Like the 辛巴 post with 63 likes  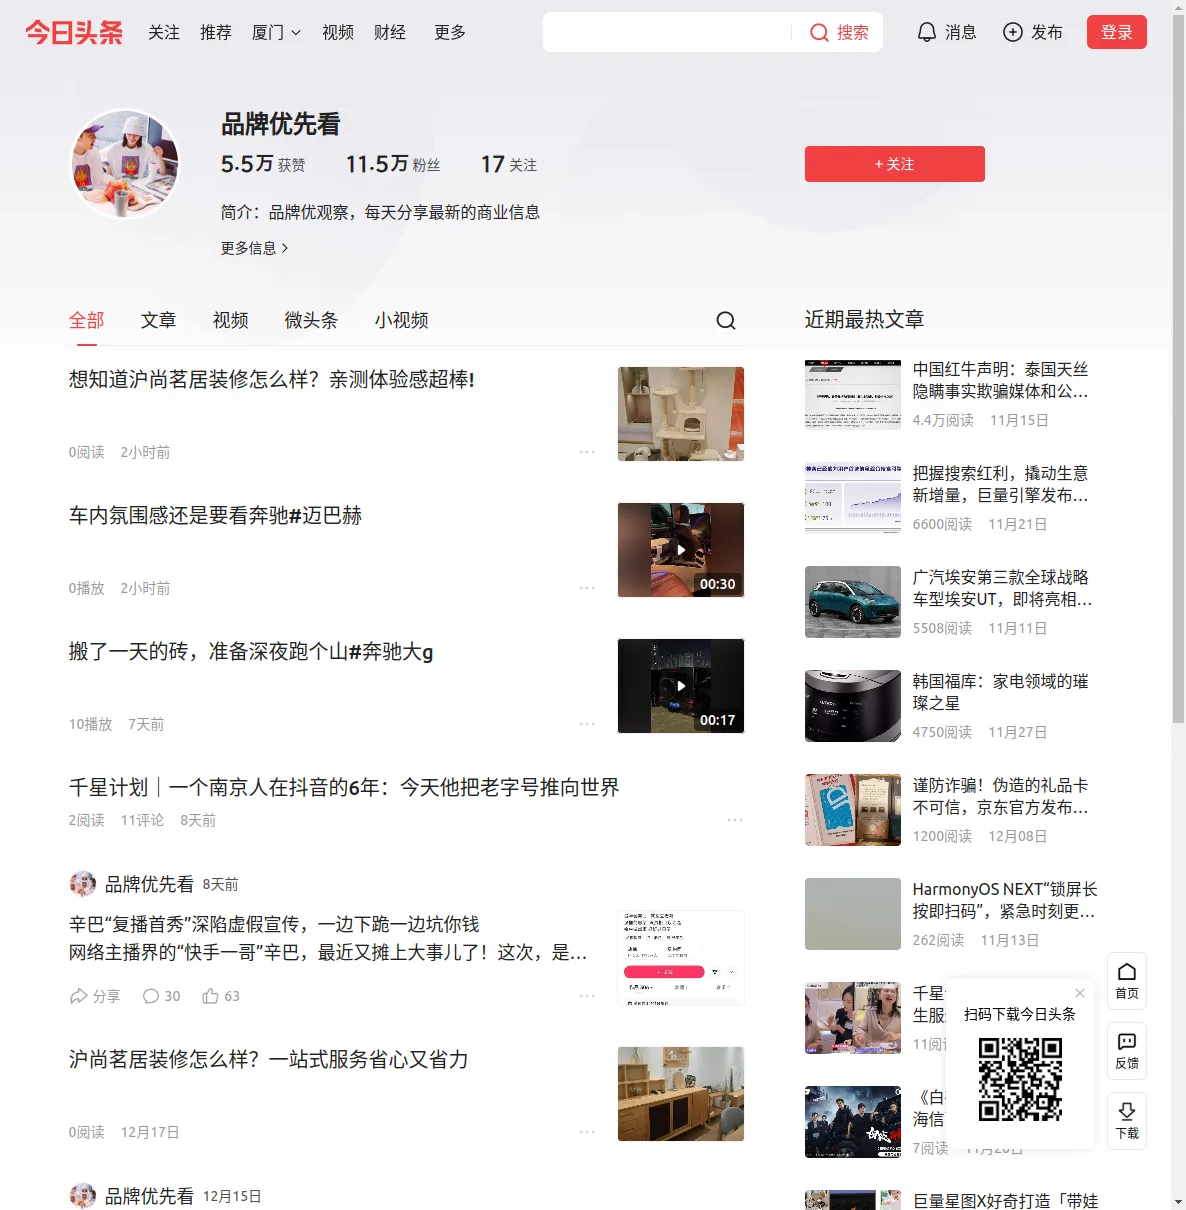pyautogui.click(x=221, y=996)
